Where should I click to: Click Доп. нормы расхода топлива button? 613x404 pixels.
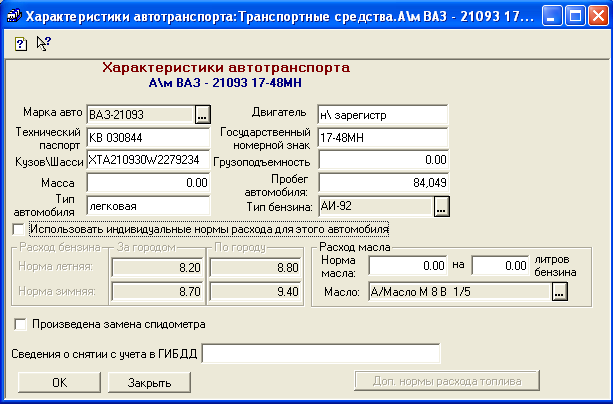click(x=447, y=381)
